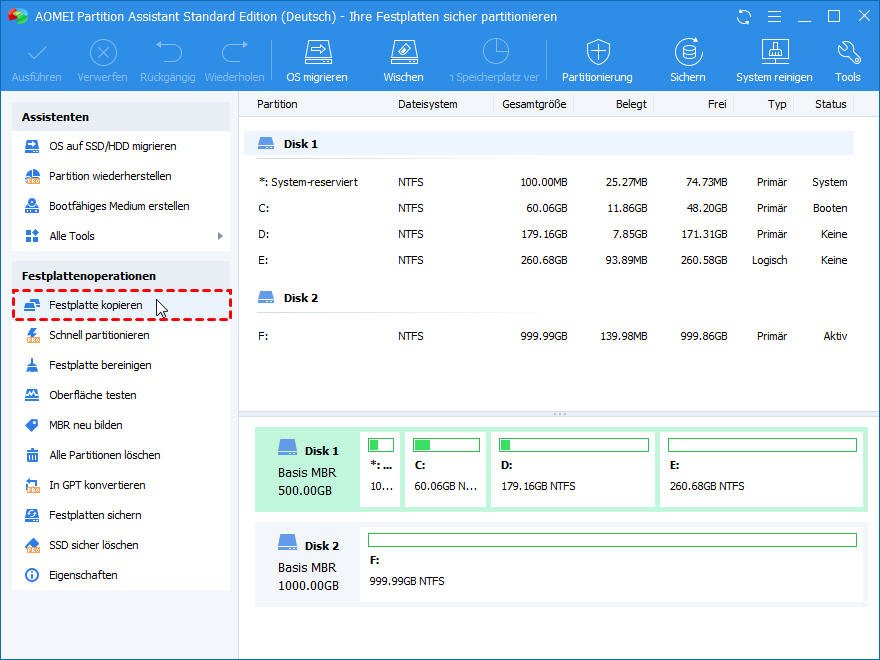Open the Partitionierung tool
The image size is (880, 660).
597,59
